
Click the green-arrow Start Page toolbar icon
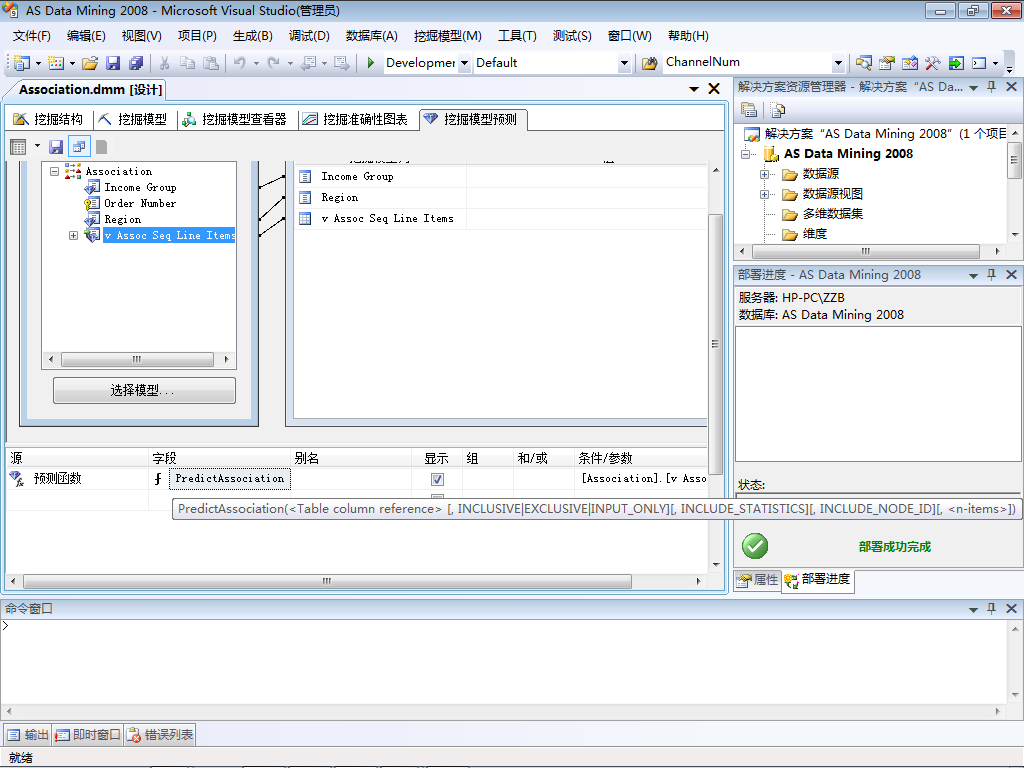pyautogui.click(x=955, y=63)
